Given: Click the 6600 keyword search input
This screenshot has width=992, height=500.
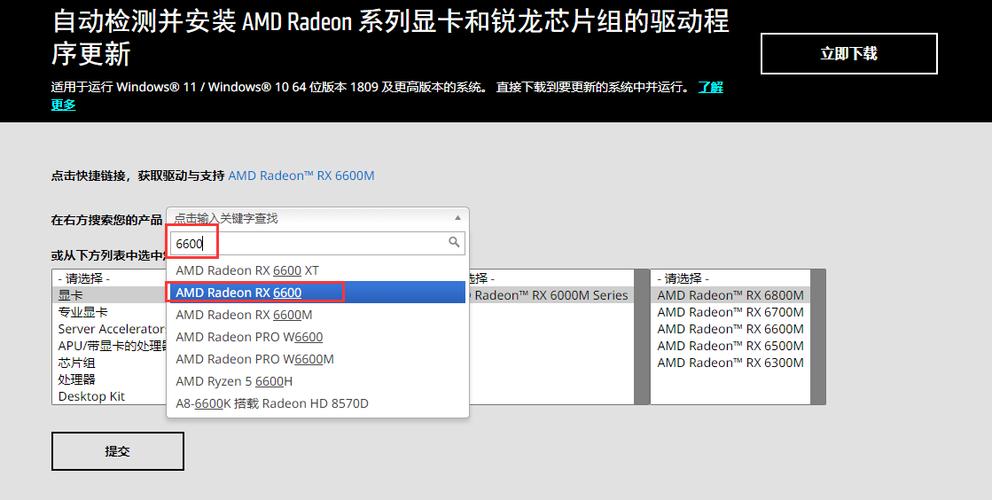Looking at the screenshot, I should tap(318, 244).
